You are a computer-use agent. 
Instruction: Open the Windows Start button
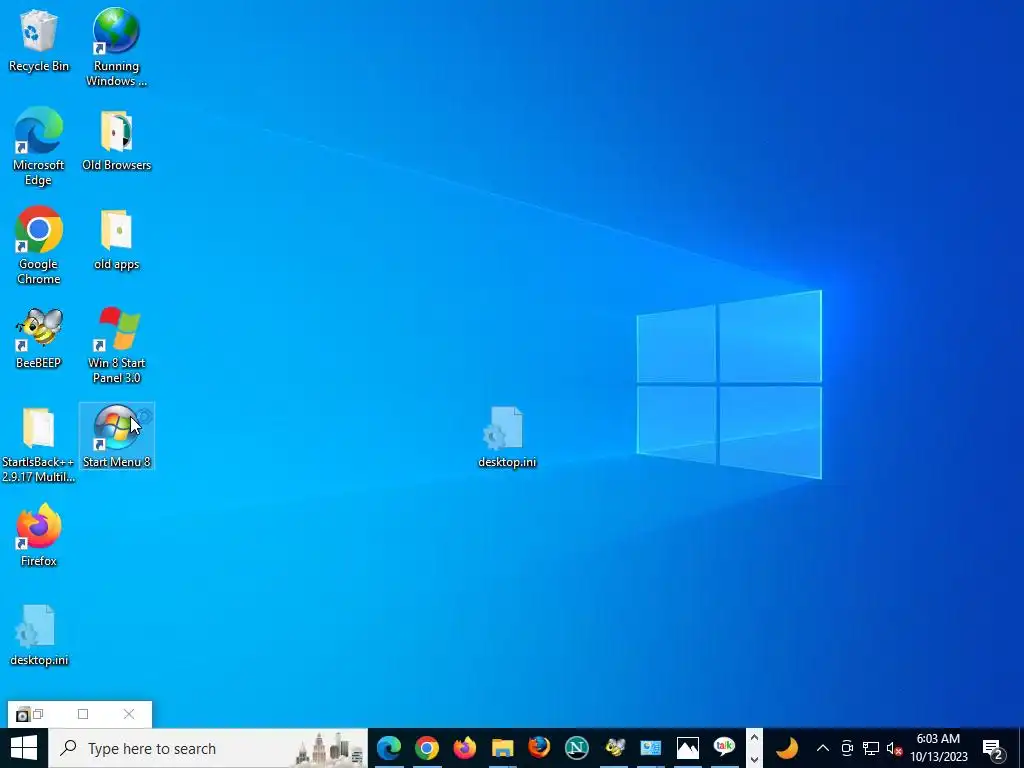click(x=24, y=748)
